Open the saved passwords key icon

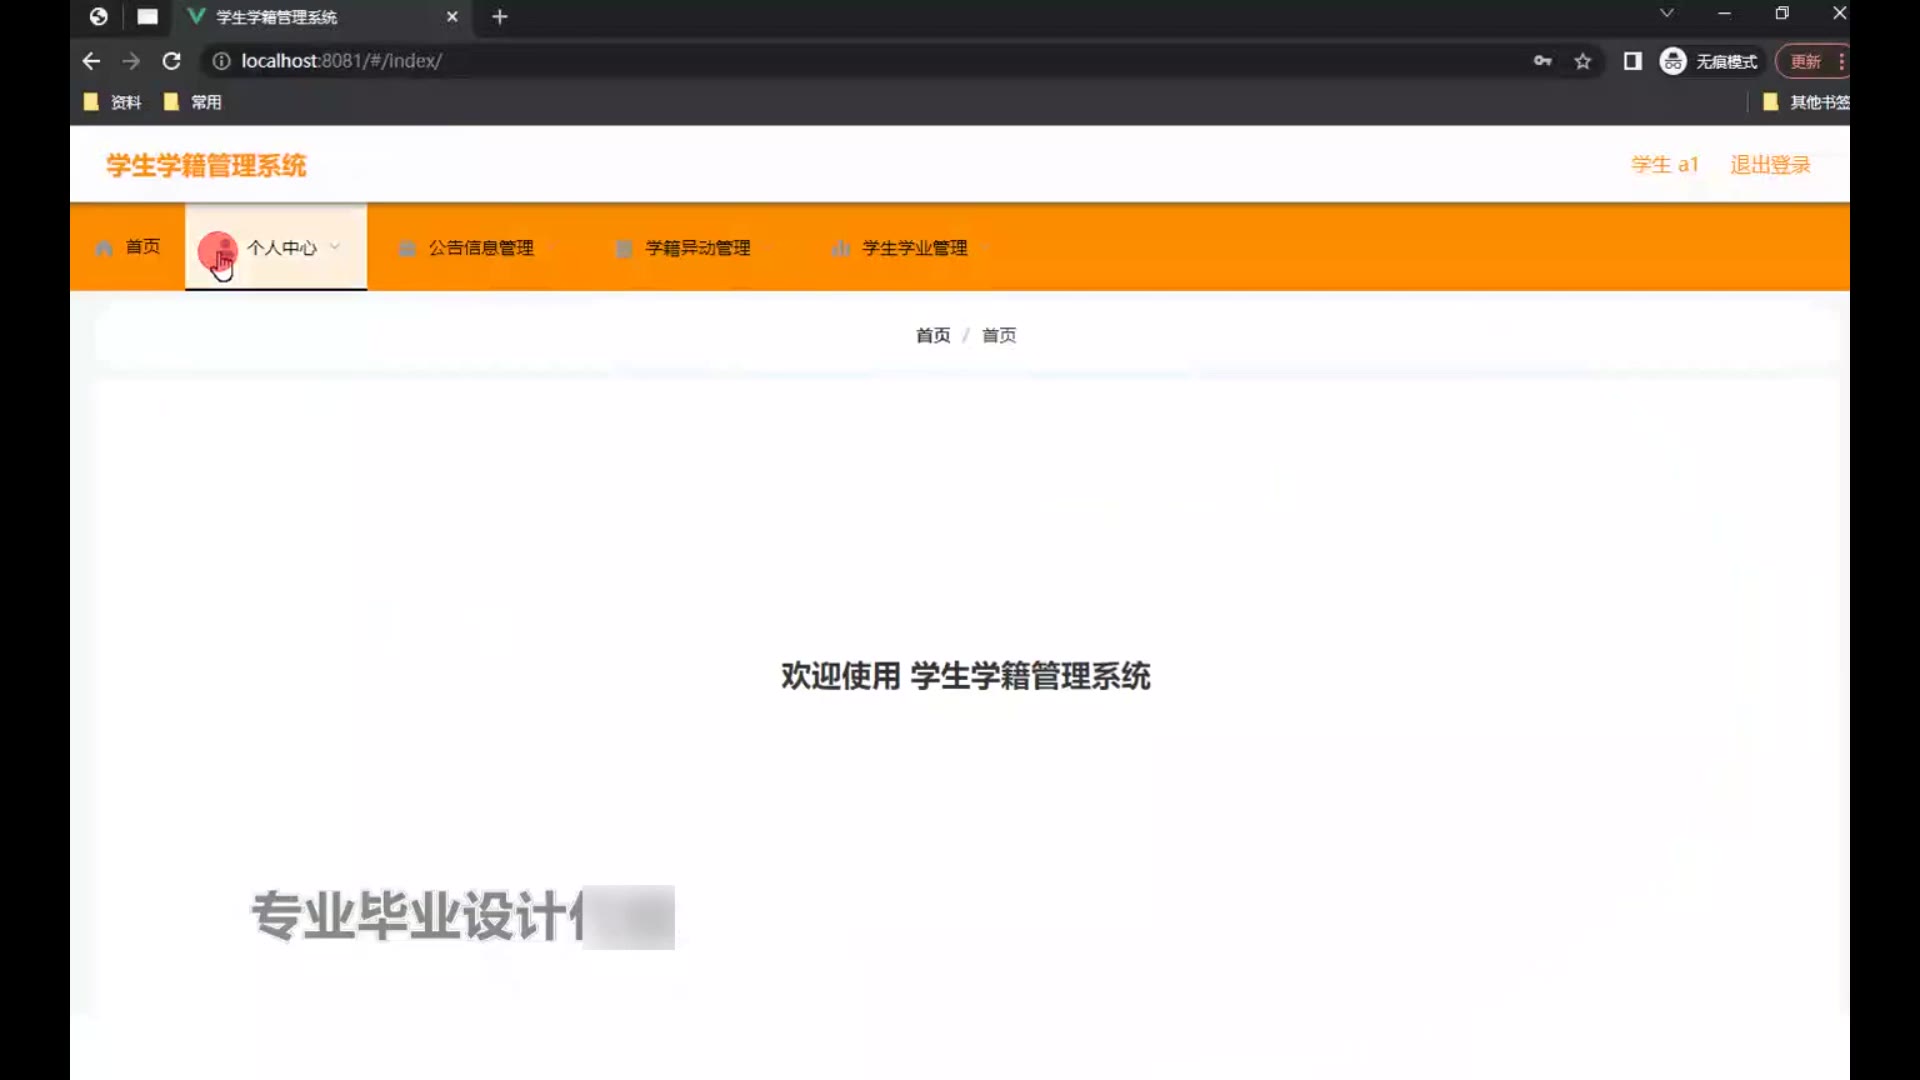(x=1542, y=61)
